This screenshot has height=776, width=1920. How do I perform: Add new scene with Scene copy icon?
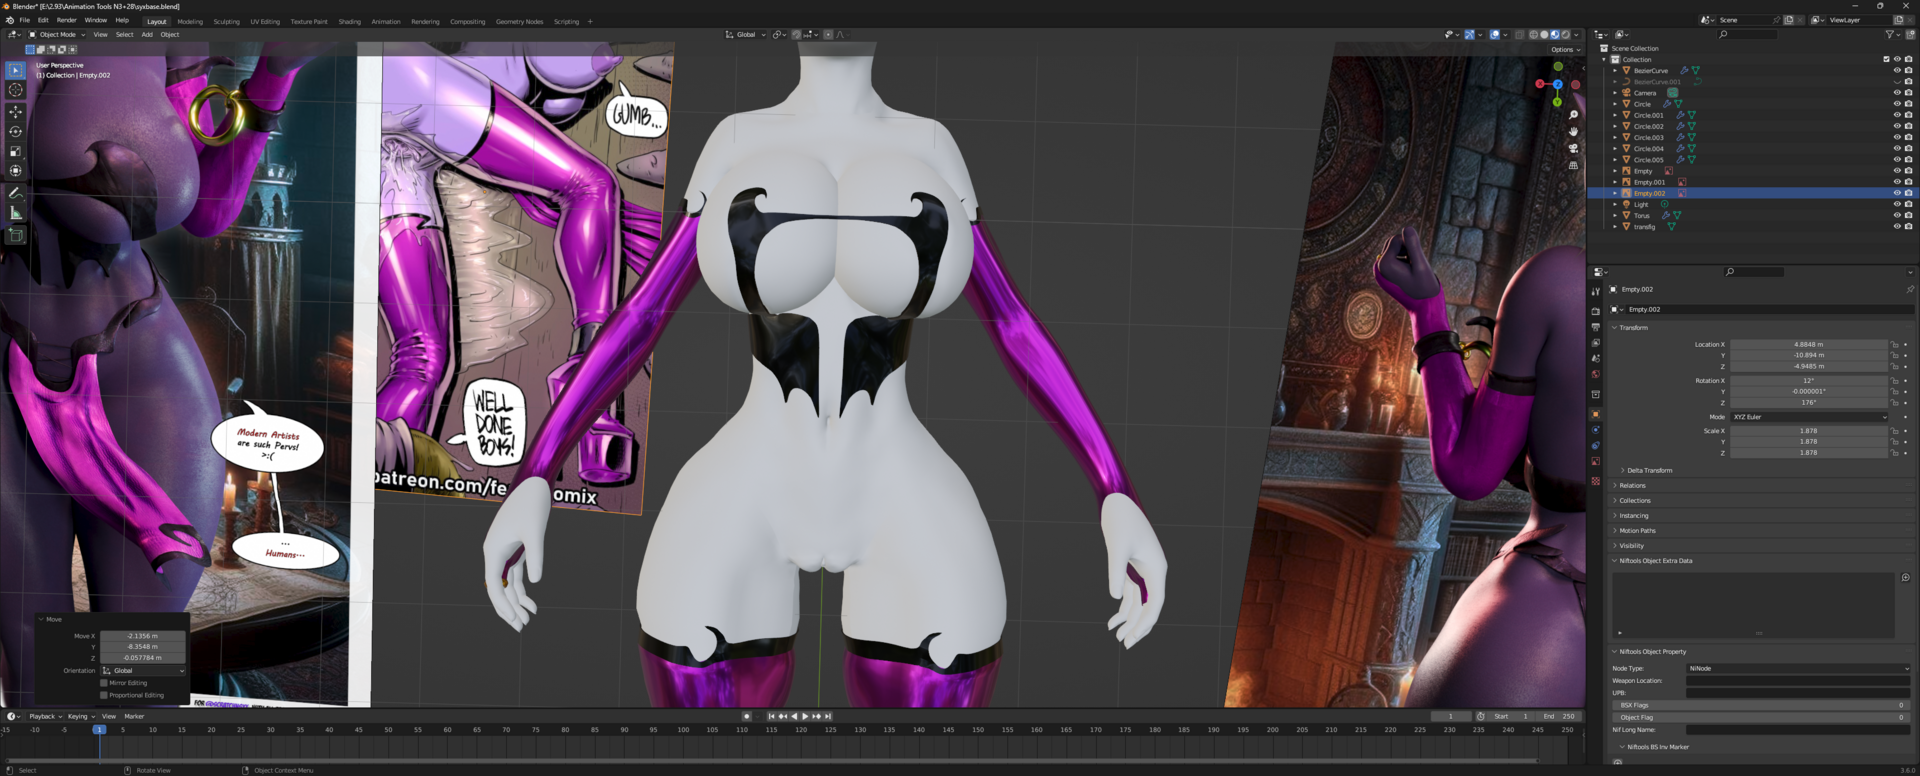1788,20
